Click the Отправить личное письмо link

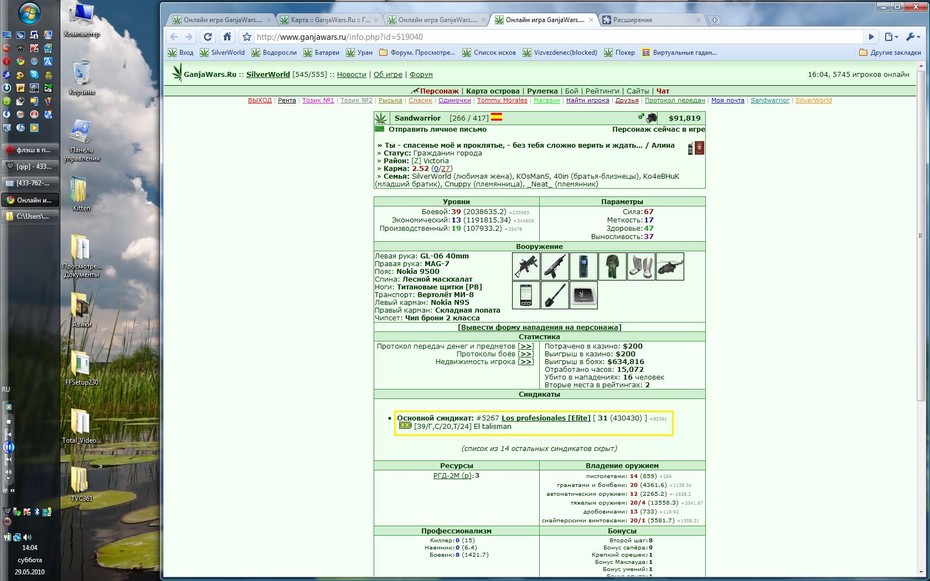click(438, 129)
